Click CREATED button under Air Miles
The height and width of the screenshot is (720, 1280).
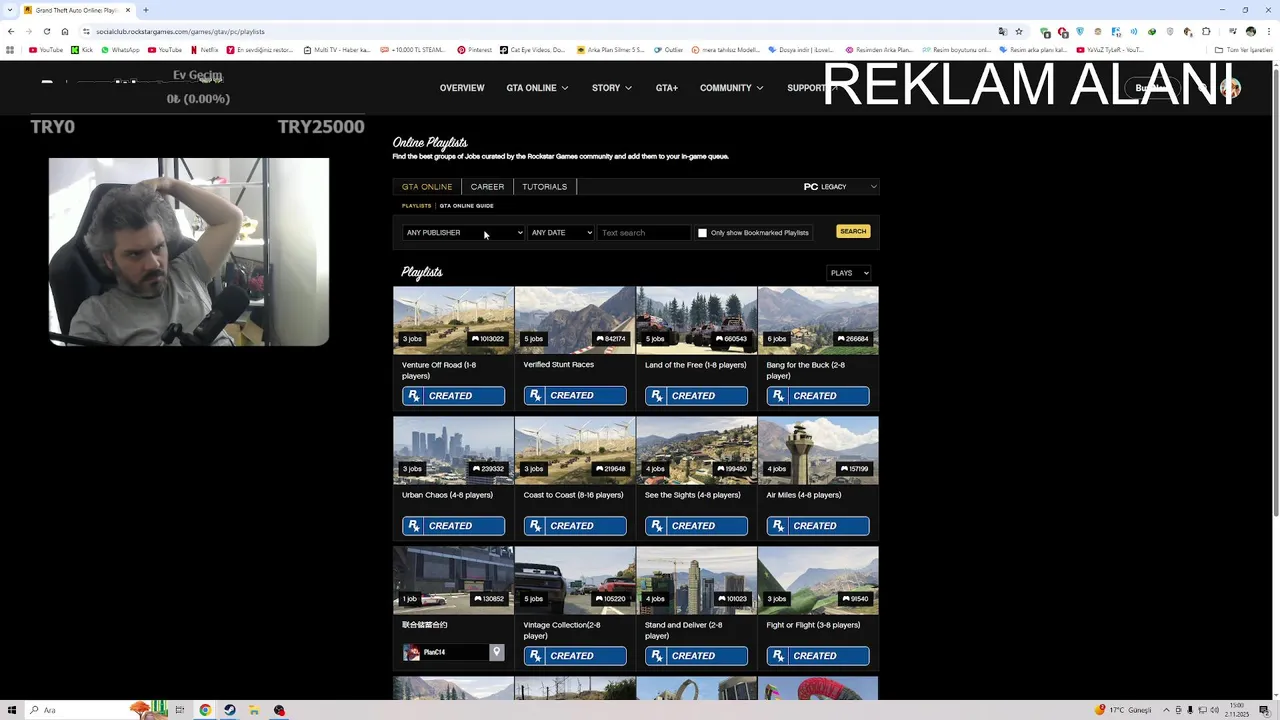coord(818,526)
